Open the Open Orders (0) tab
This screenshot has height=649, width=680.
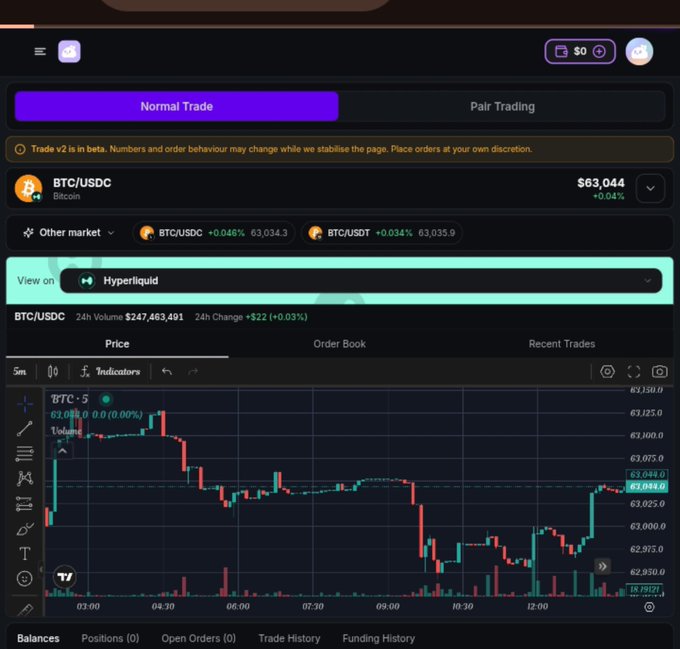[x=199, y=639]
